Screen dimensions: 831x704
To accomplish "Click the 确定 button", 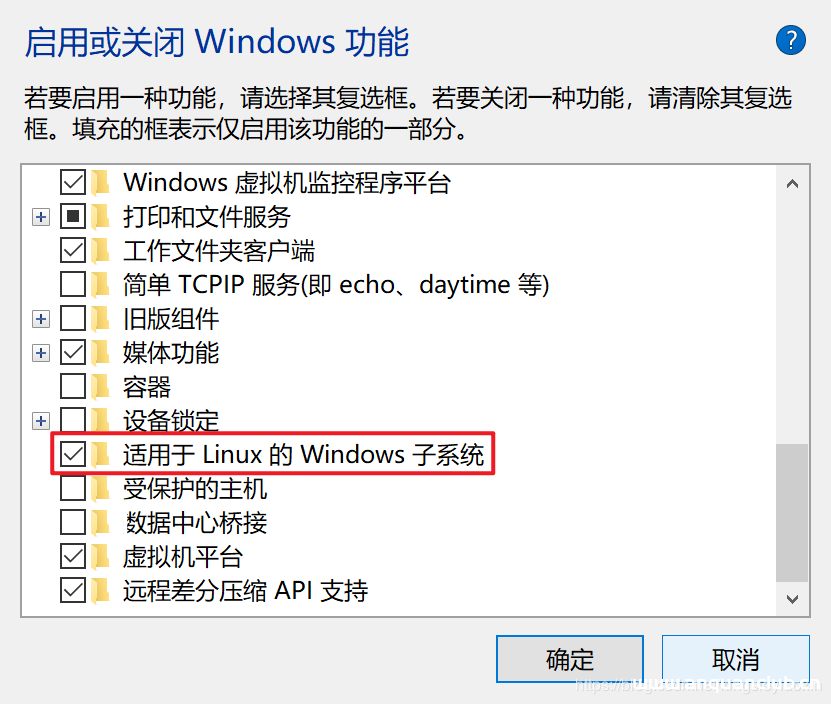I will tap(569, 659).
